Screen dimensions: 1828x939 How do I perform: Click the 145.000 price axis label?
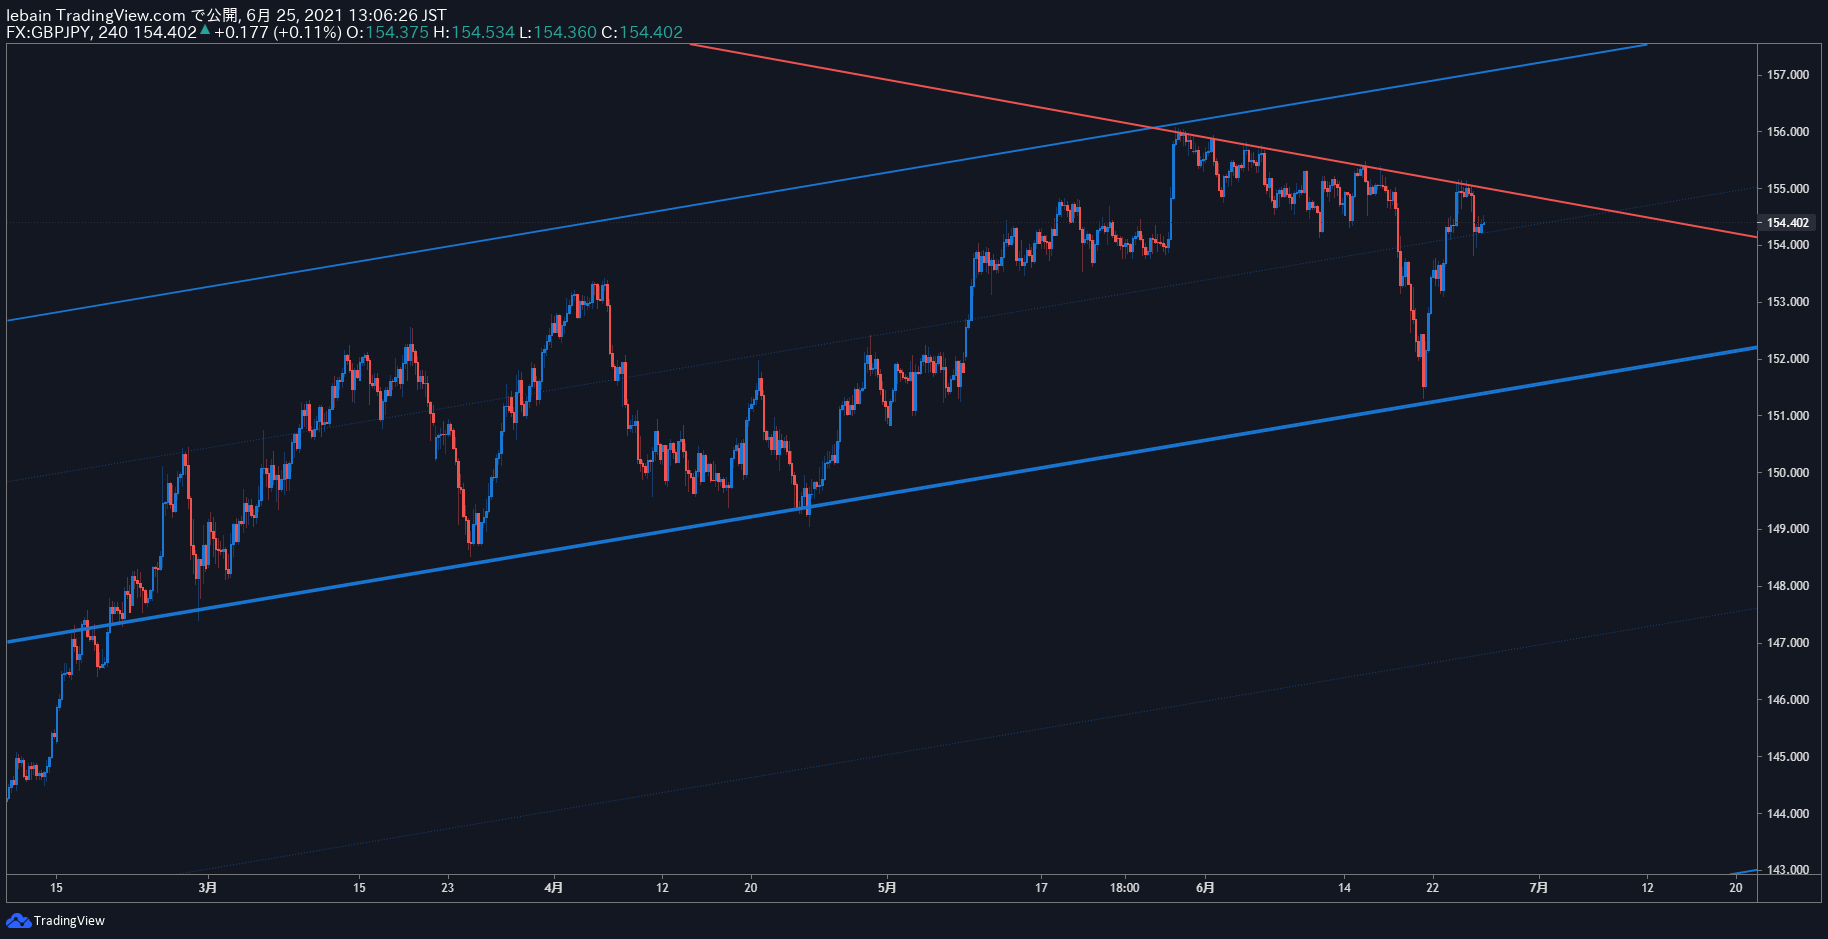coord(1787,757)
